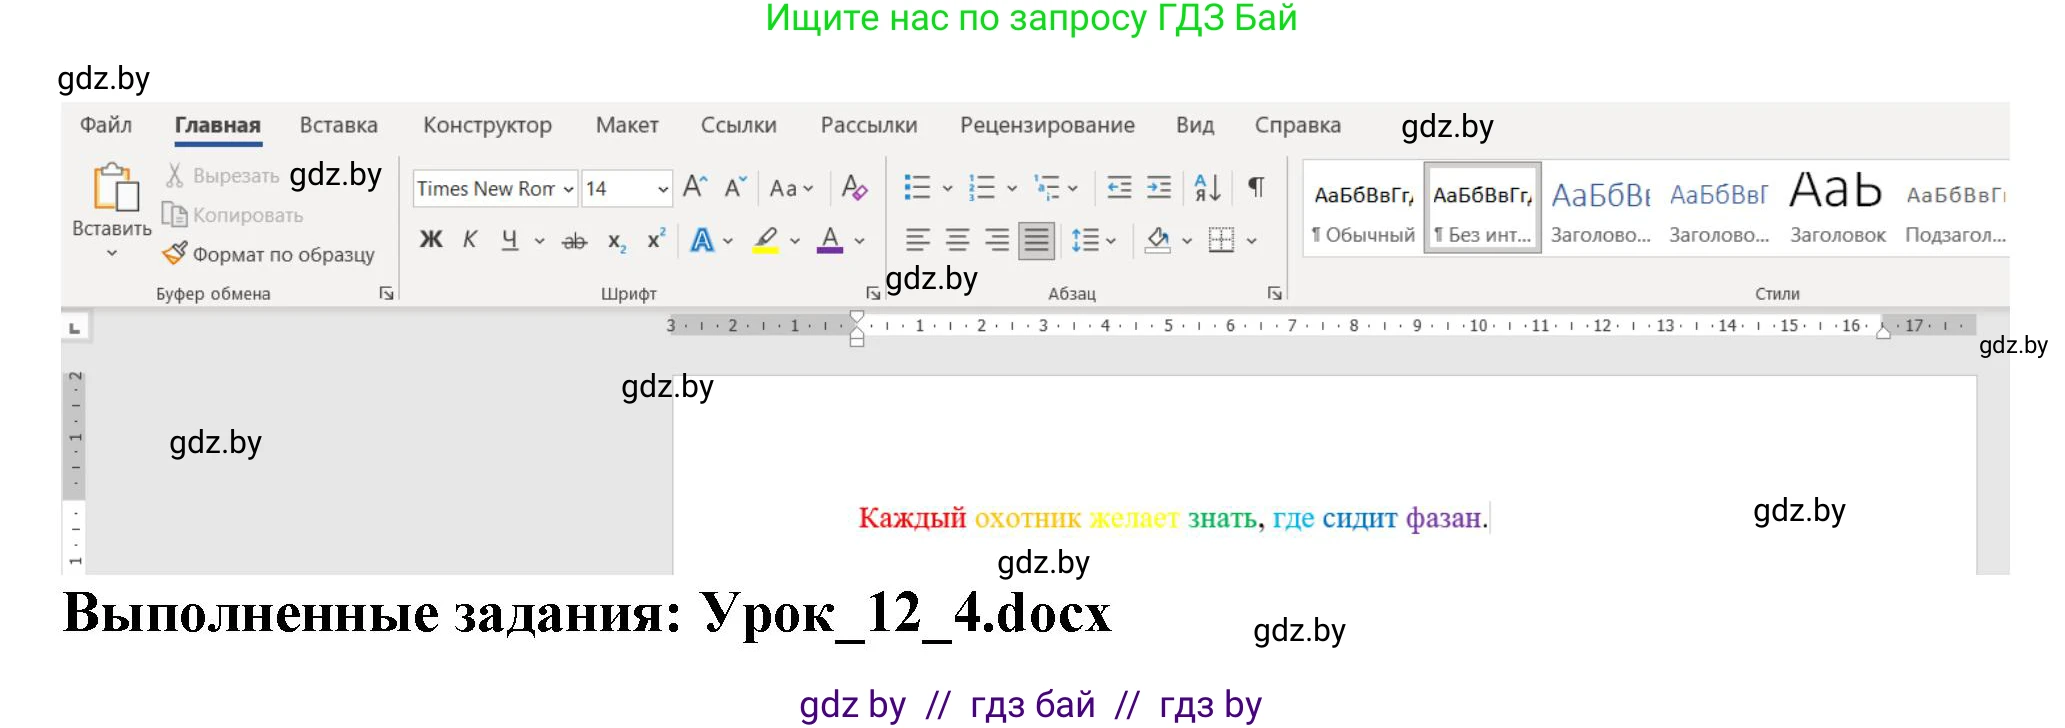2065x728 pixels.
Task: Apply Обычный style
Action: click(1364, 210)
